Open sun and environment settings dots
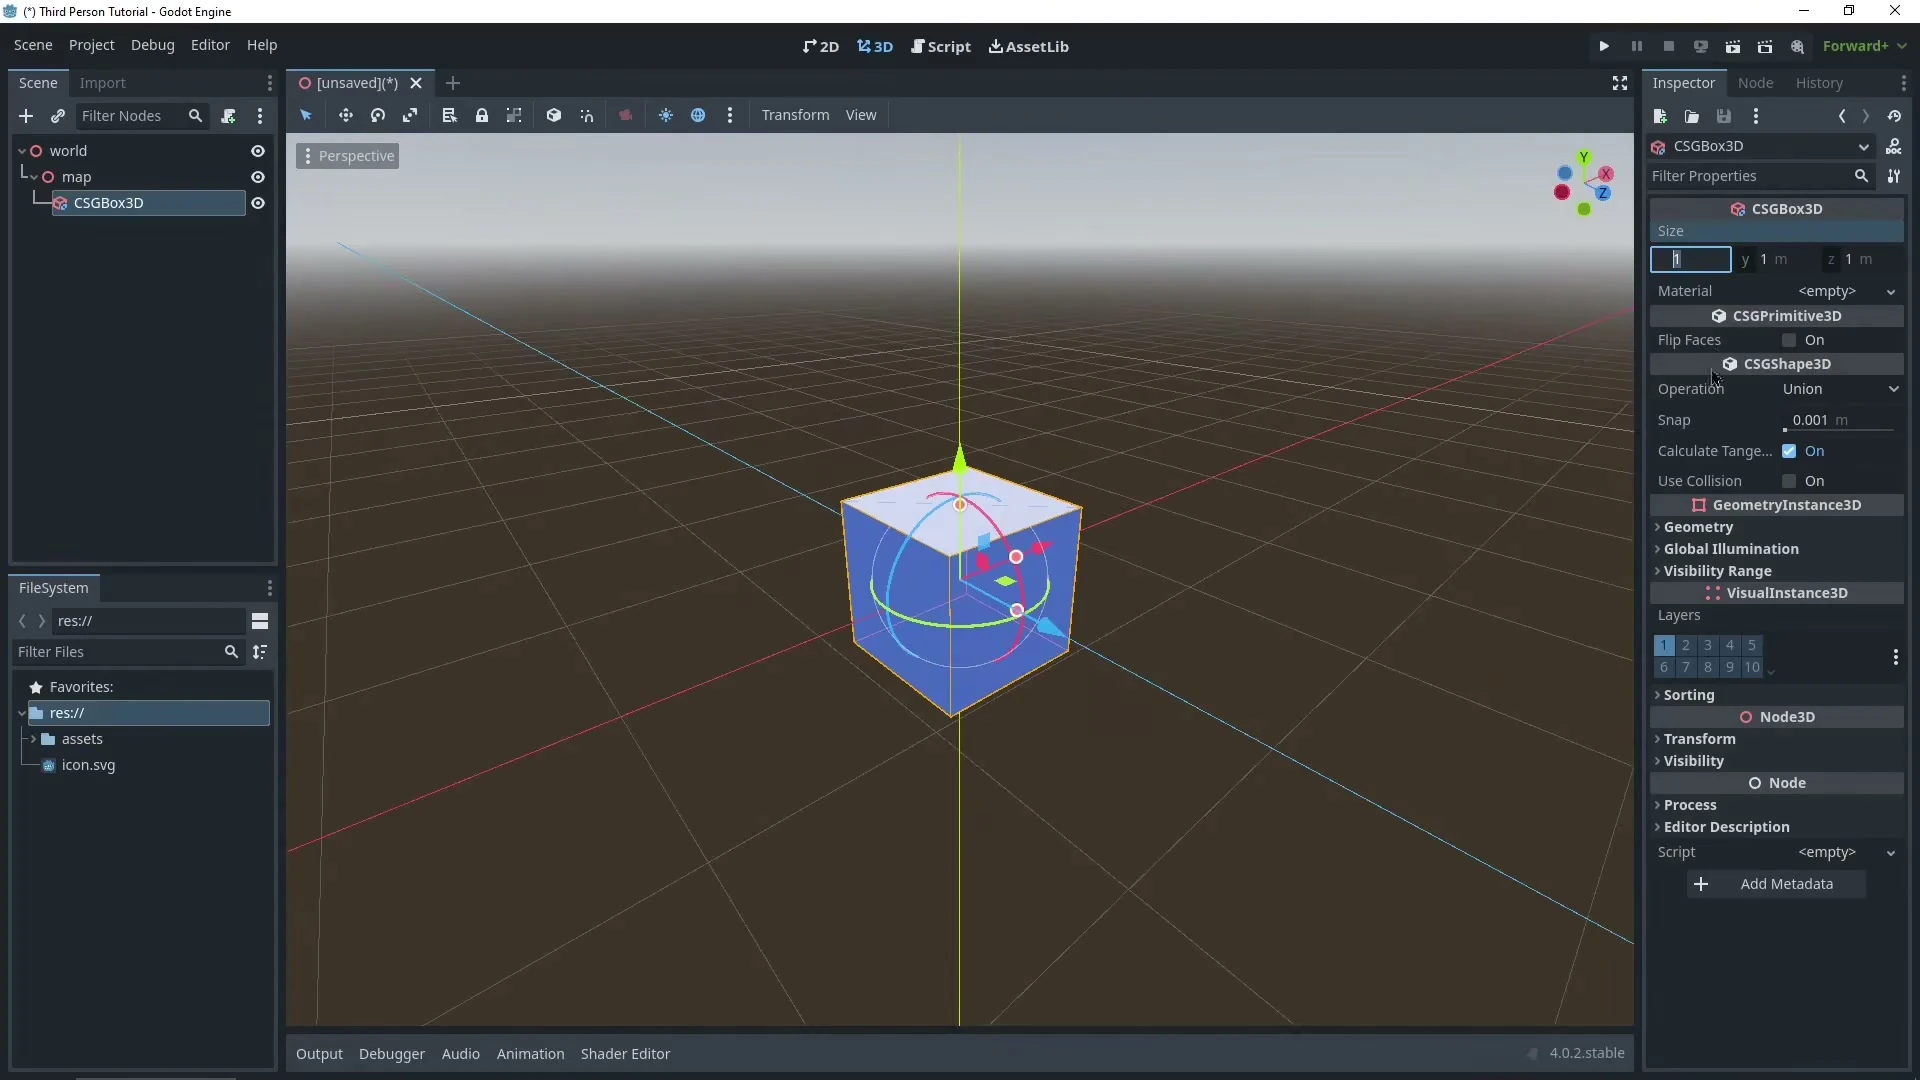 click(730, 115)
